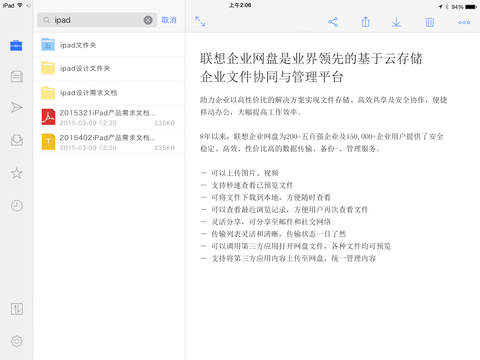Open the clock recent history section

pos(16,205)
